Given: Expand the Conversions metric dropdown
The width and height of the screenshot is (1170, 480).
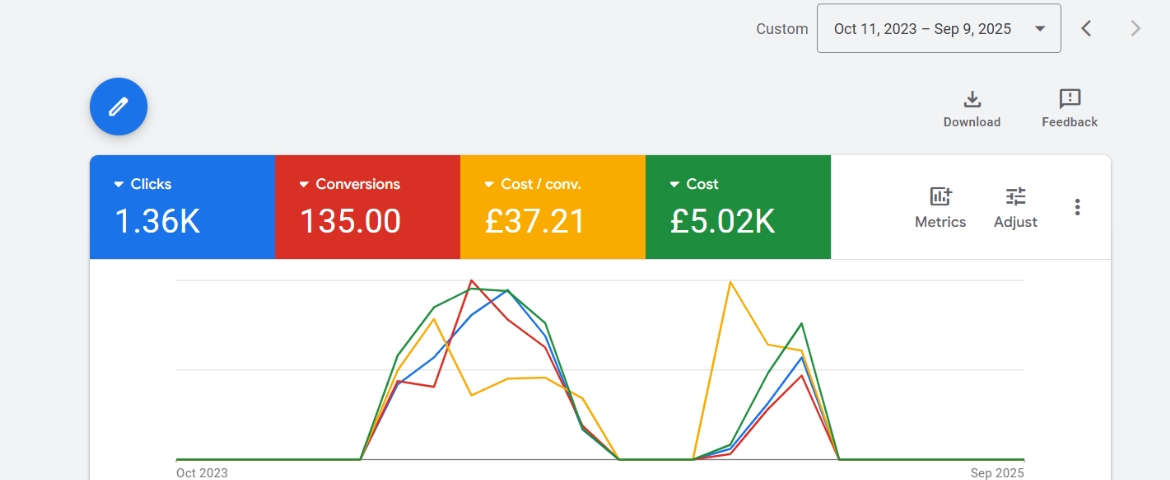Looking at the screenshot, I should 305,184.
